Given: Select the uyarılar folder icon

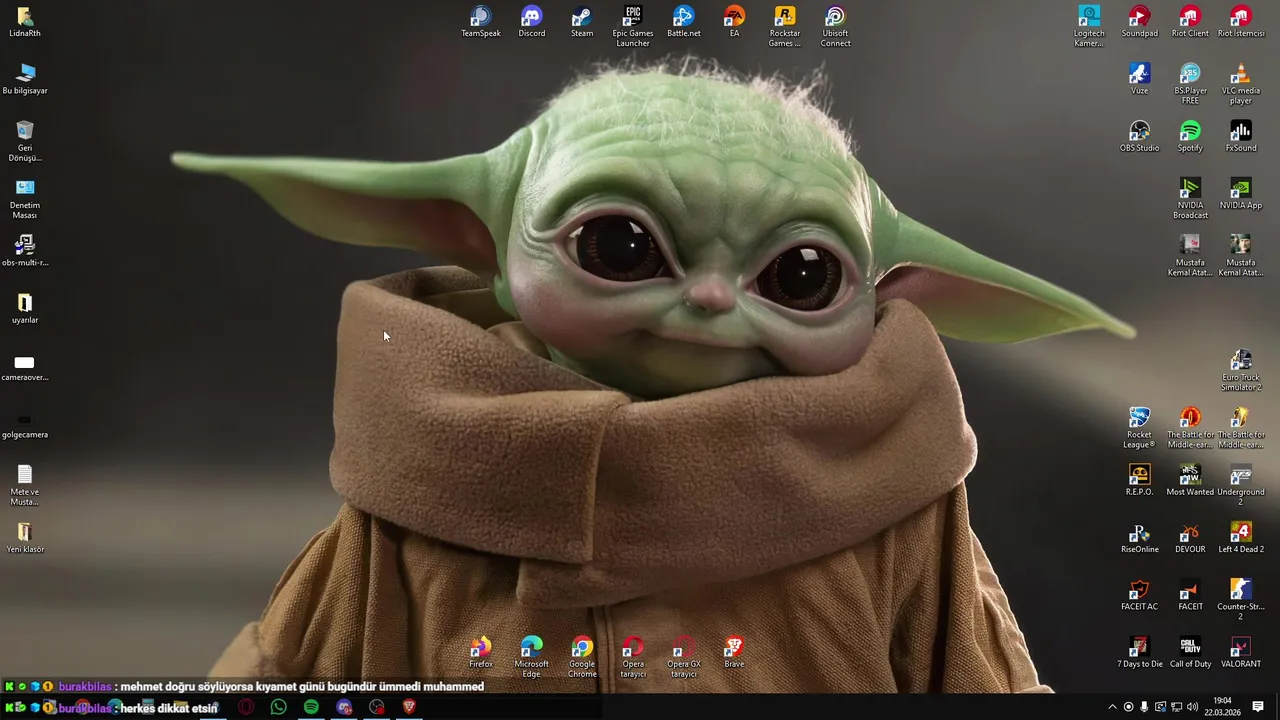Looking at the screenshot, I should pyautogui.click(x=25, y=309).
